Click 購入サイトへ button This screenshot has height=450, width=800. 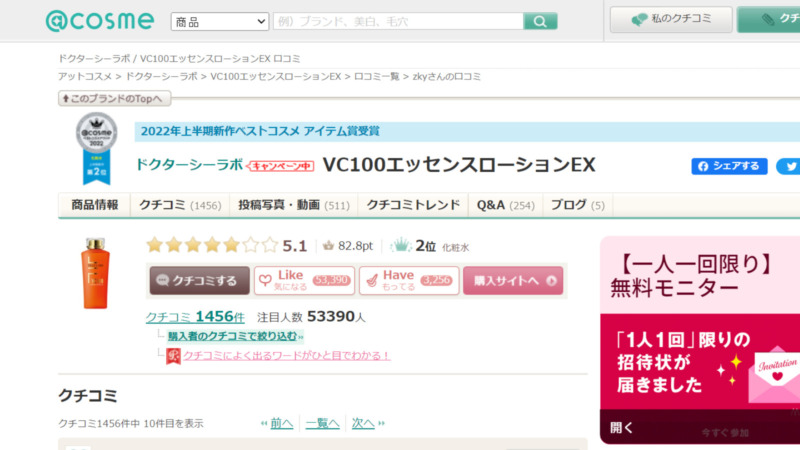513,280
